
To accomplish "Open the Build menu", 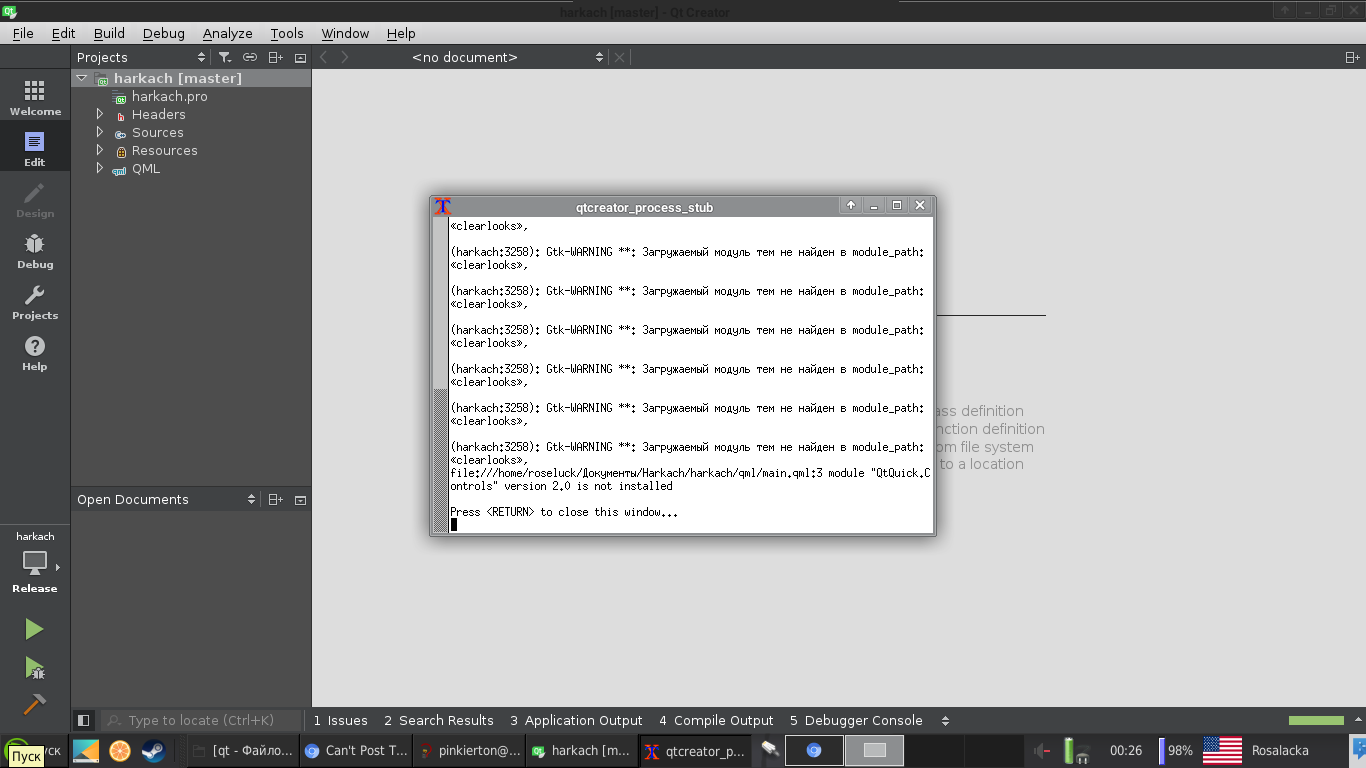I will 109,33.
